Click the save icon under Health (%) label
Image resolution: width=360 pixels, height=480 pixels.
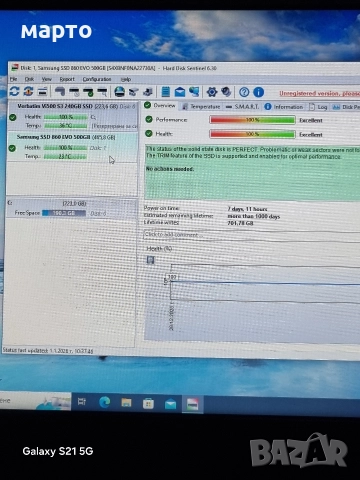pos(151,260)
